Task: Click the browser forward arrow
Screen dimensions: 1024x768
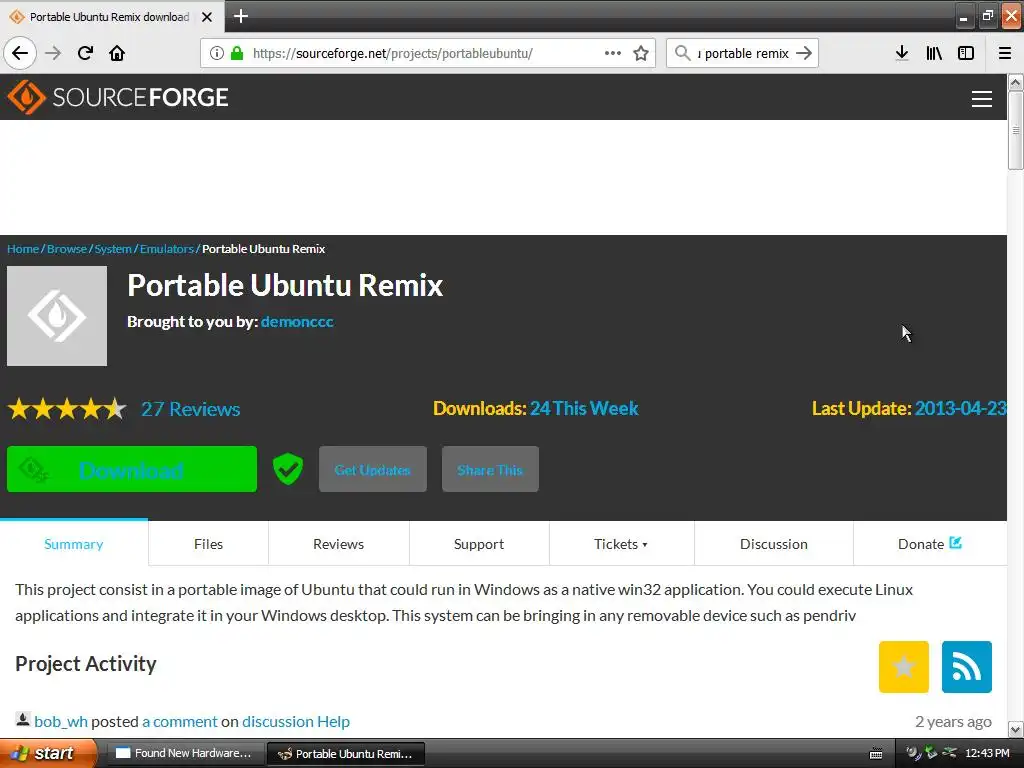Action: (53, 53)
